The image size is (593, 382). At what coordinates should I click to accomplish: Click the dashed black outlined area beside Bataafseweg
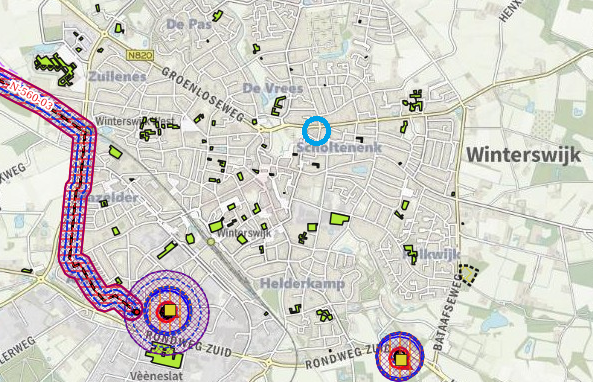[x=468, y=275]
